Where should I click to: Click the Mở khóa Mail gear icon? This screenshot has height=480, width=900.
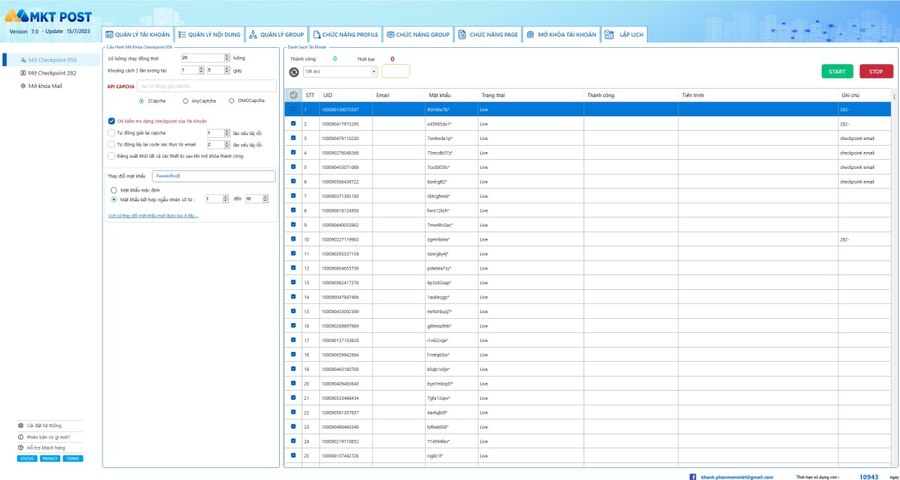tap(23, 86)
